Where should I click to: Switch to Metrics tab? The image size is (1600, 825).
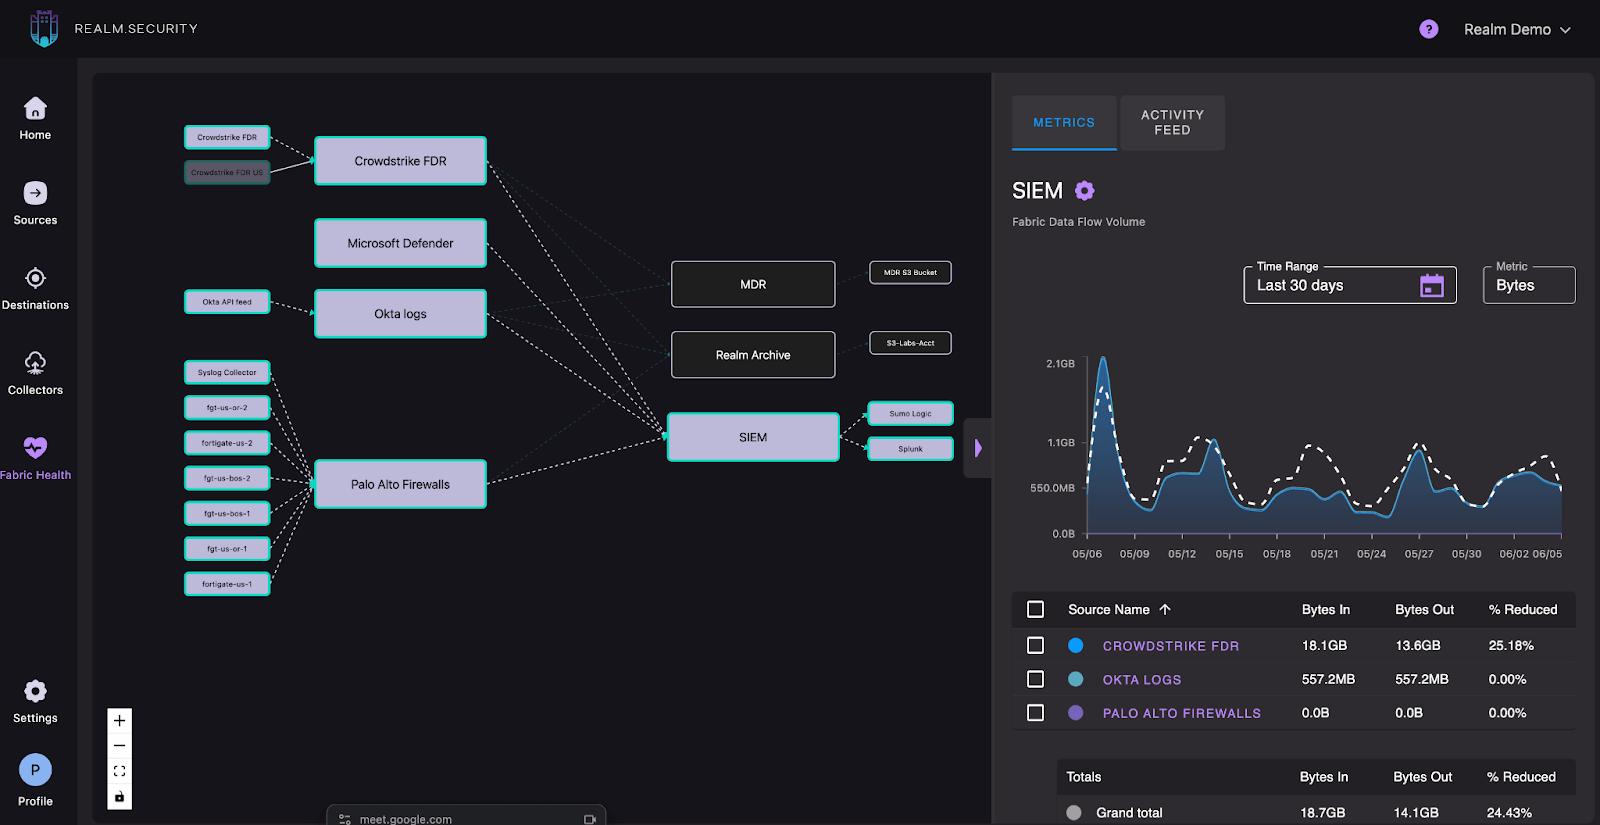(1064, 123)
